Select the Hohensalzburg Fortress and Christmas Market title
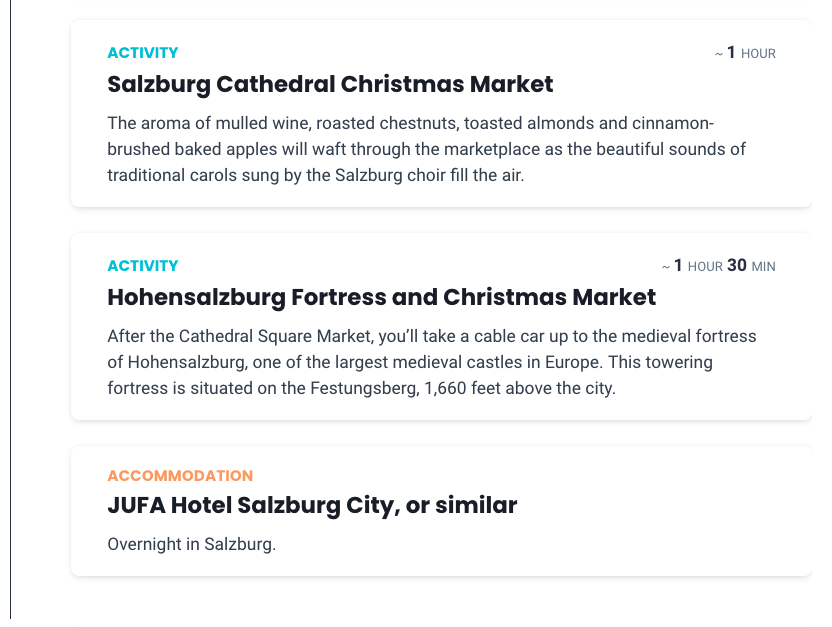The width and height of the screenshot is (832, 627). 382,297
